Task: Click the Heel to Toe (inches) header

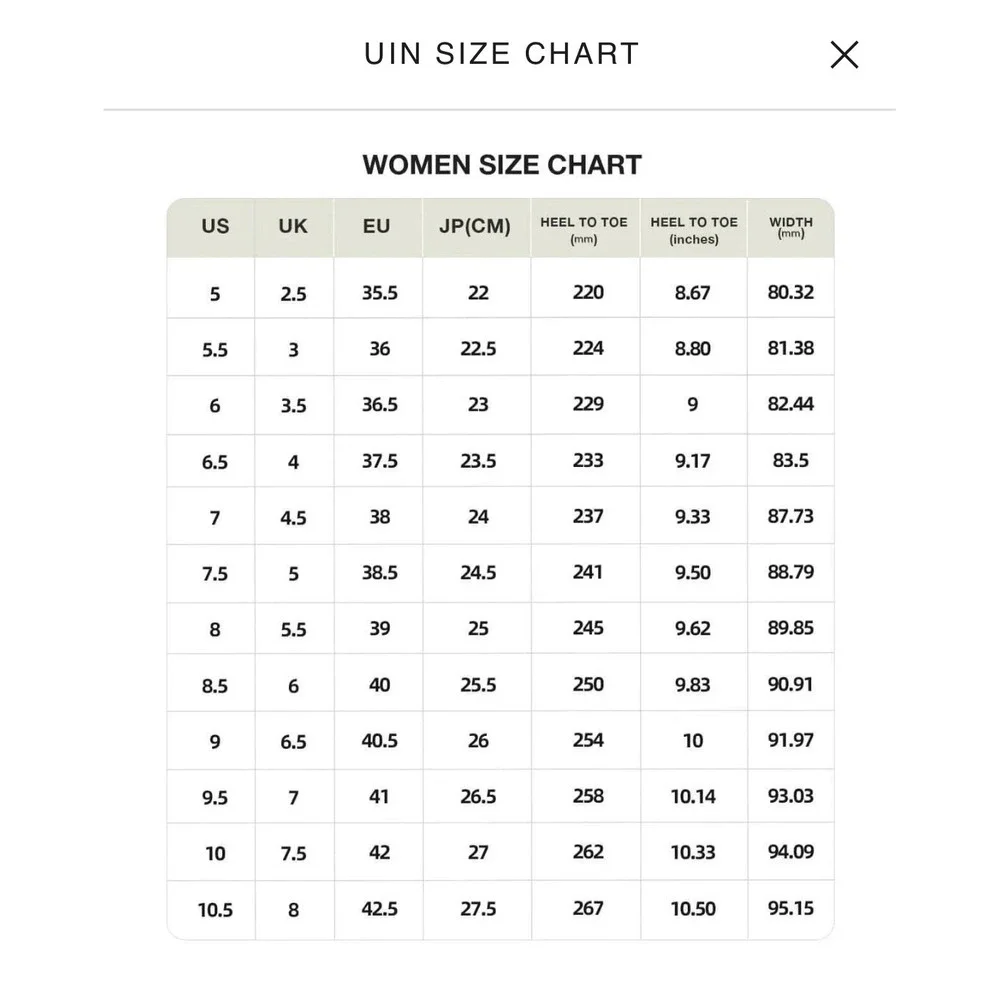Action: 694,230
